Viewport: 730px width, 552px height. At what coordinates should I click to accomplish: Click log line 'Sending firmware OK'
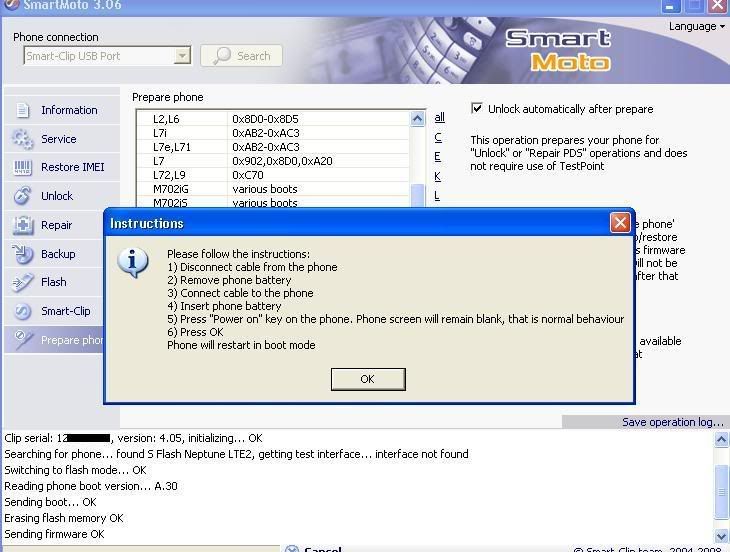click(54, 534)
